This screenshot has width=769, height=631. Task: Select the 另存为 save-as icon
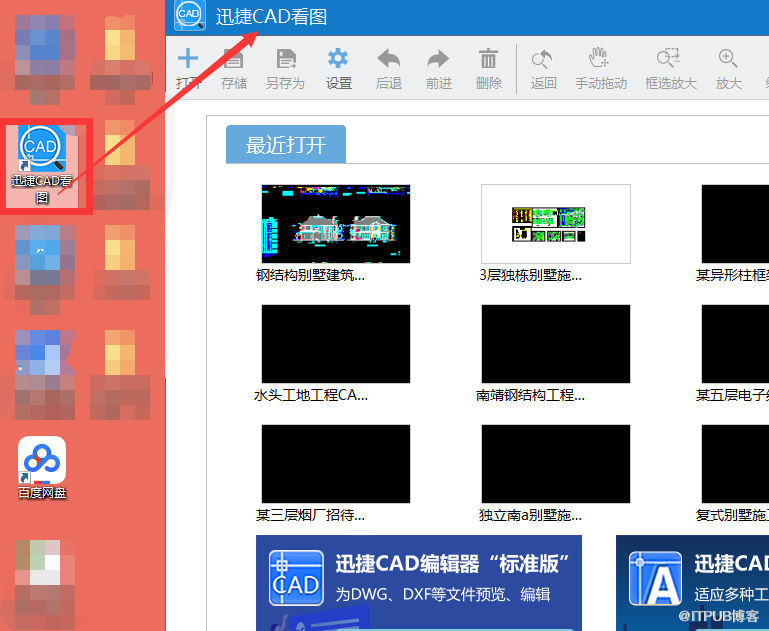[x=286, y=59]
